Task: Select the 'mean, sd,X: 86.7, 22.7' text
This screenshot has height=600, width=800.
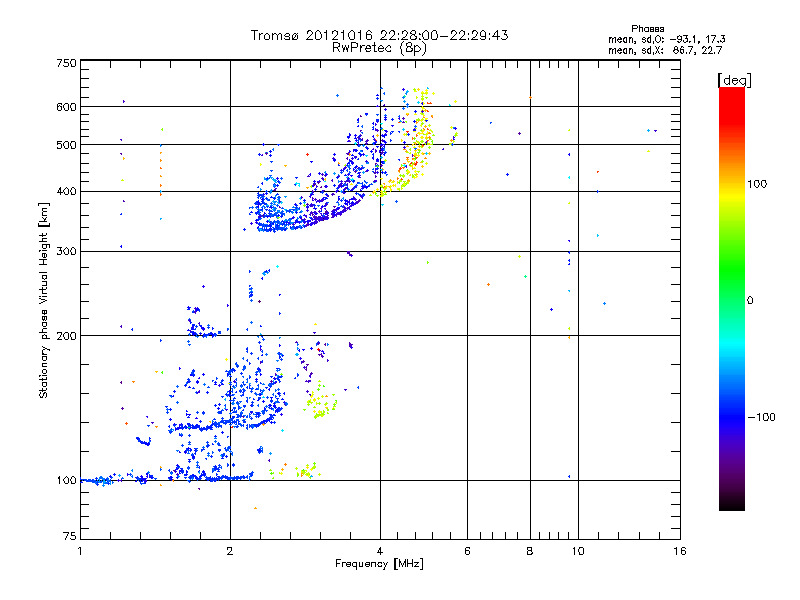Action: click(x=665, y=50)
